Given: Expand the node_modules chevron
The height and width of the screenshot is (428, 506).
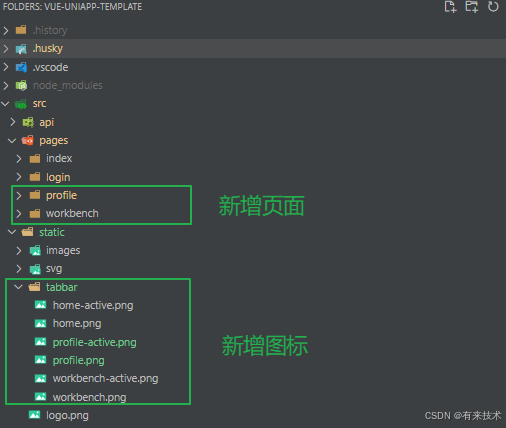Looking at the screenshot, I should click(6, 86).
